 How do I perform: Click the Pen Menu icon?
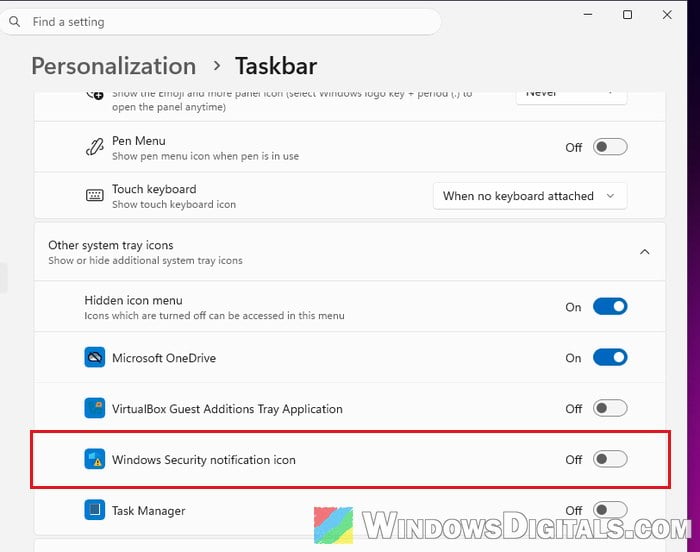95,147
